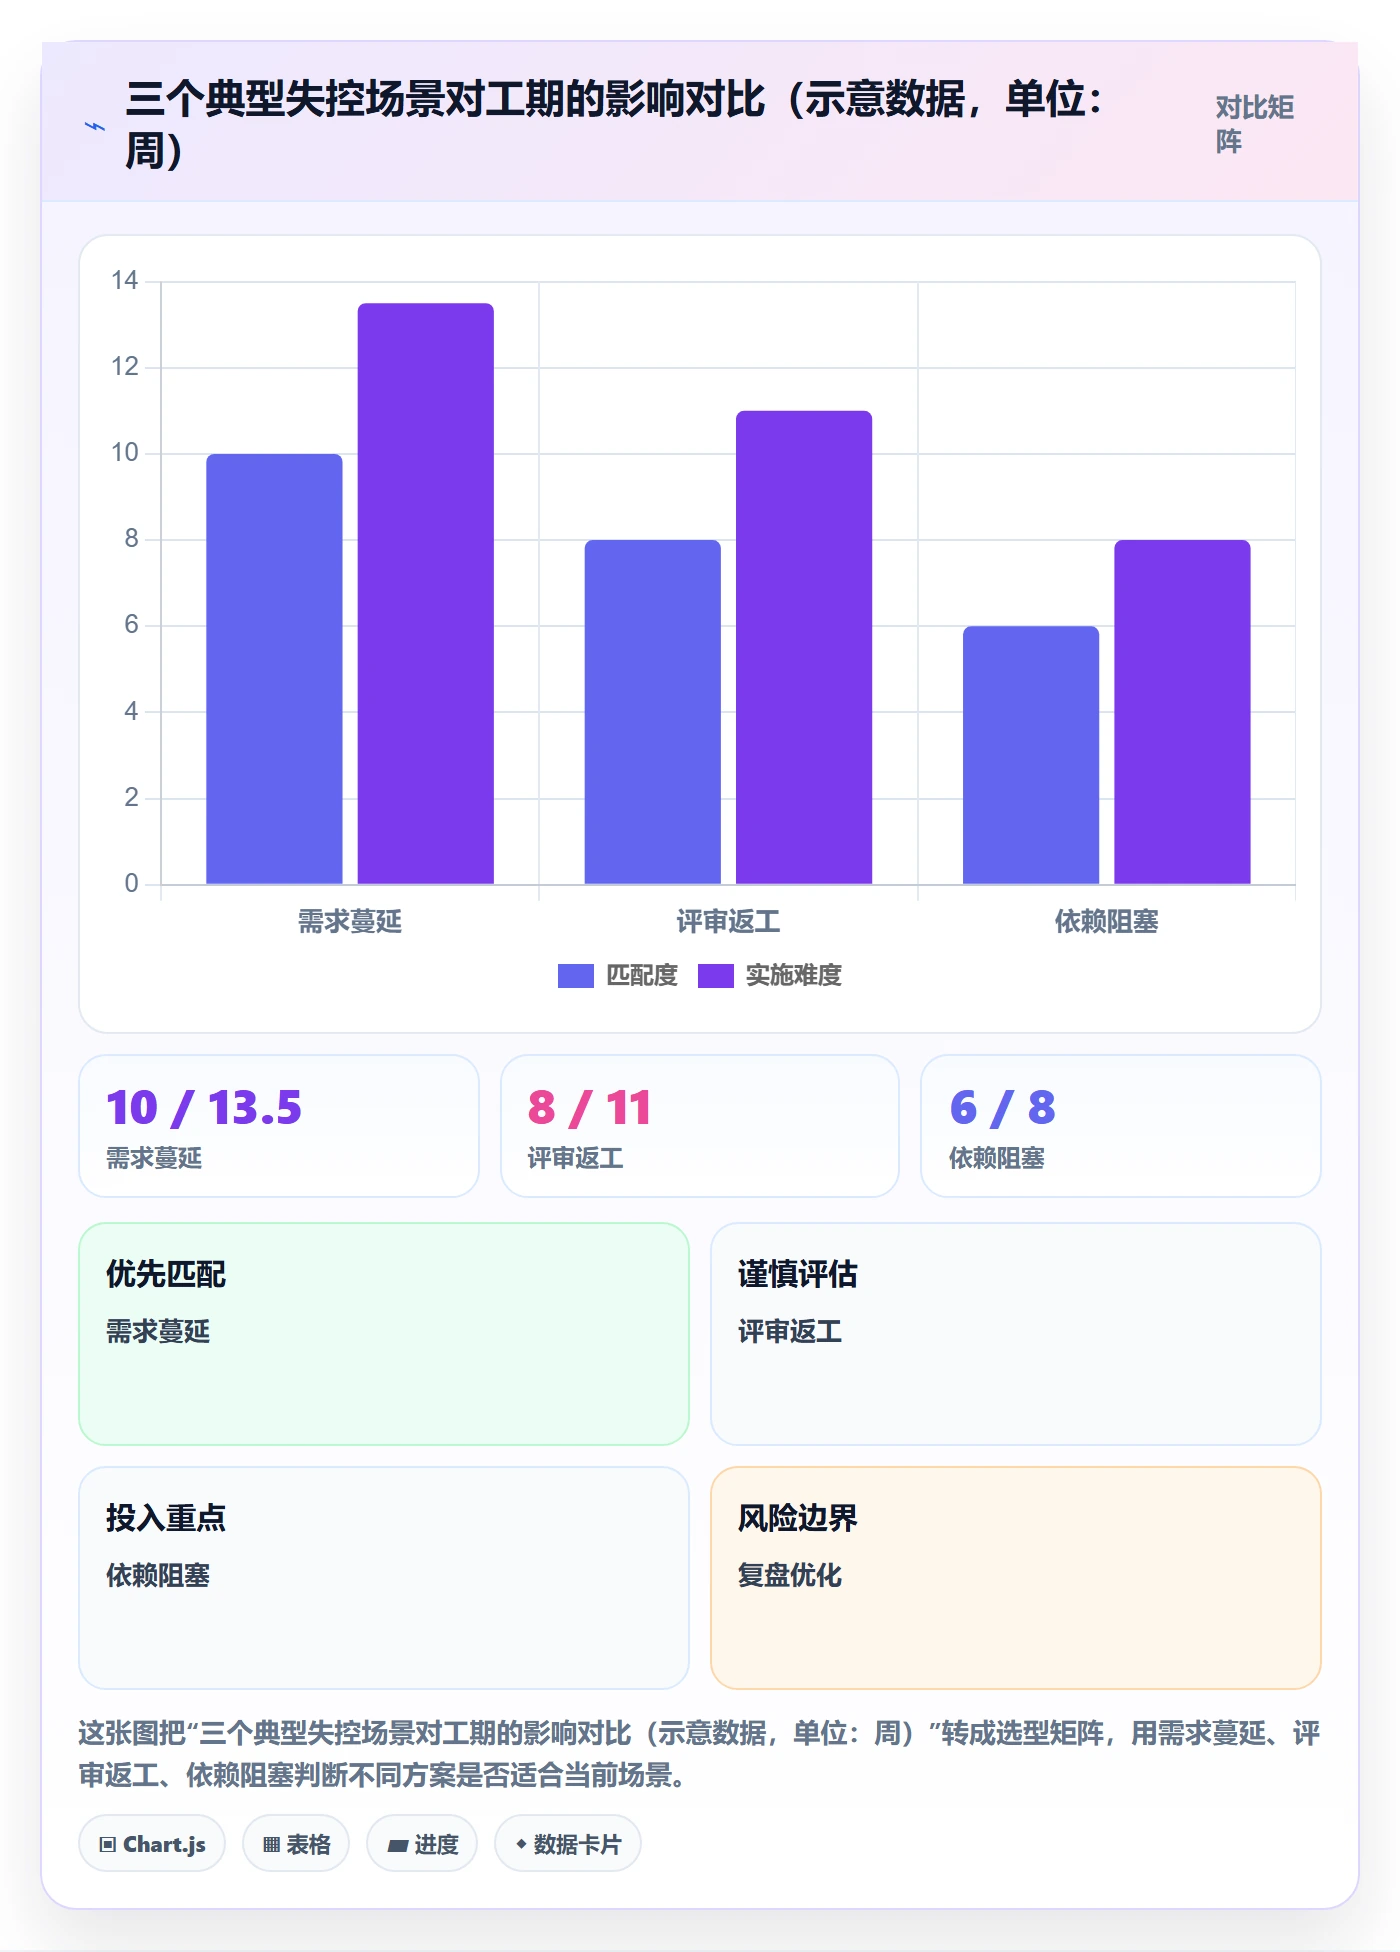Screen dimensions: 1400x1952
Task: Select the 谨慎评估 matrix card
Action: pos(1016,1334)
